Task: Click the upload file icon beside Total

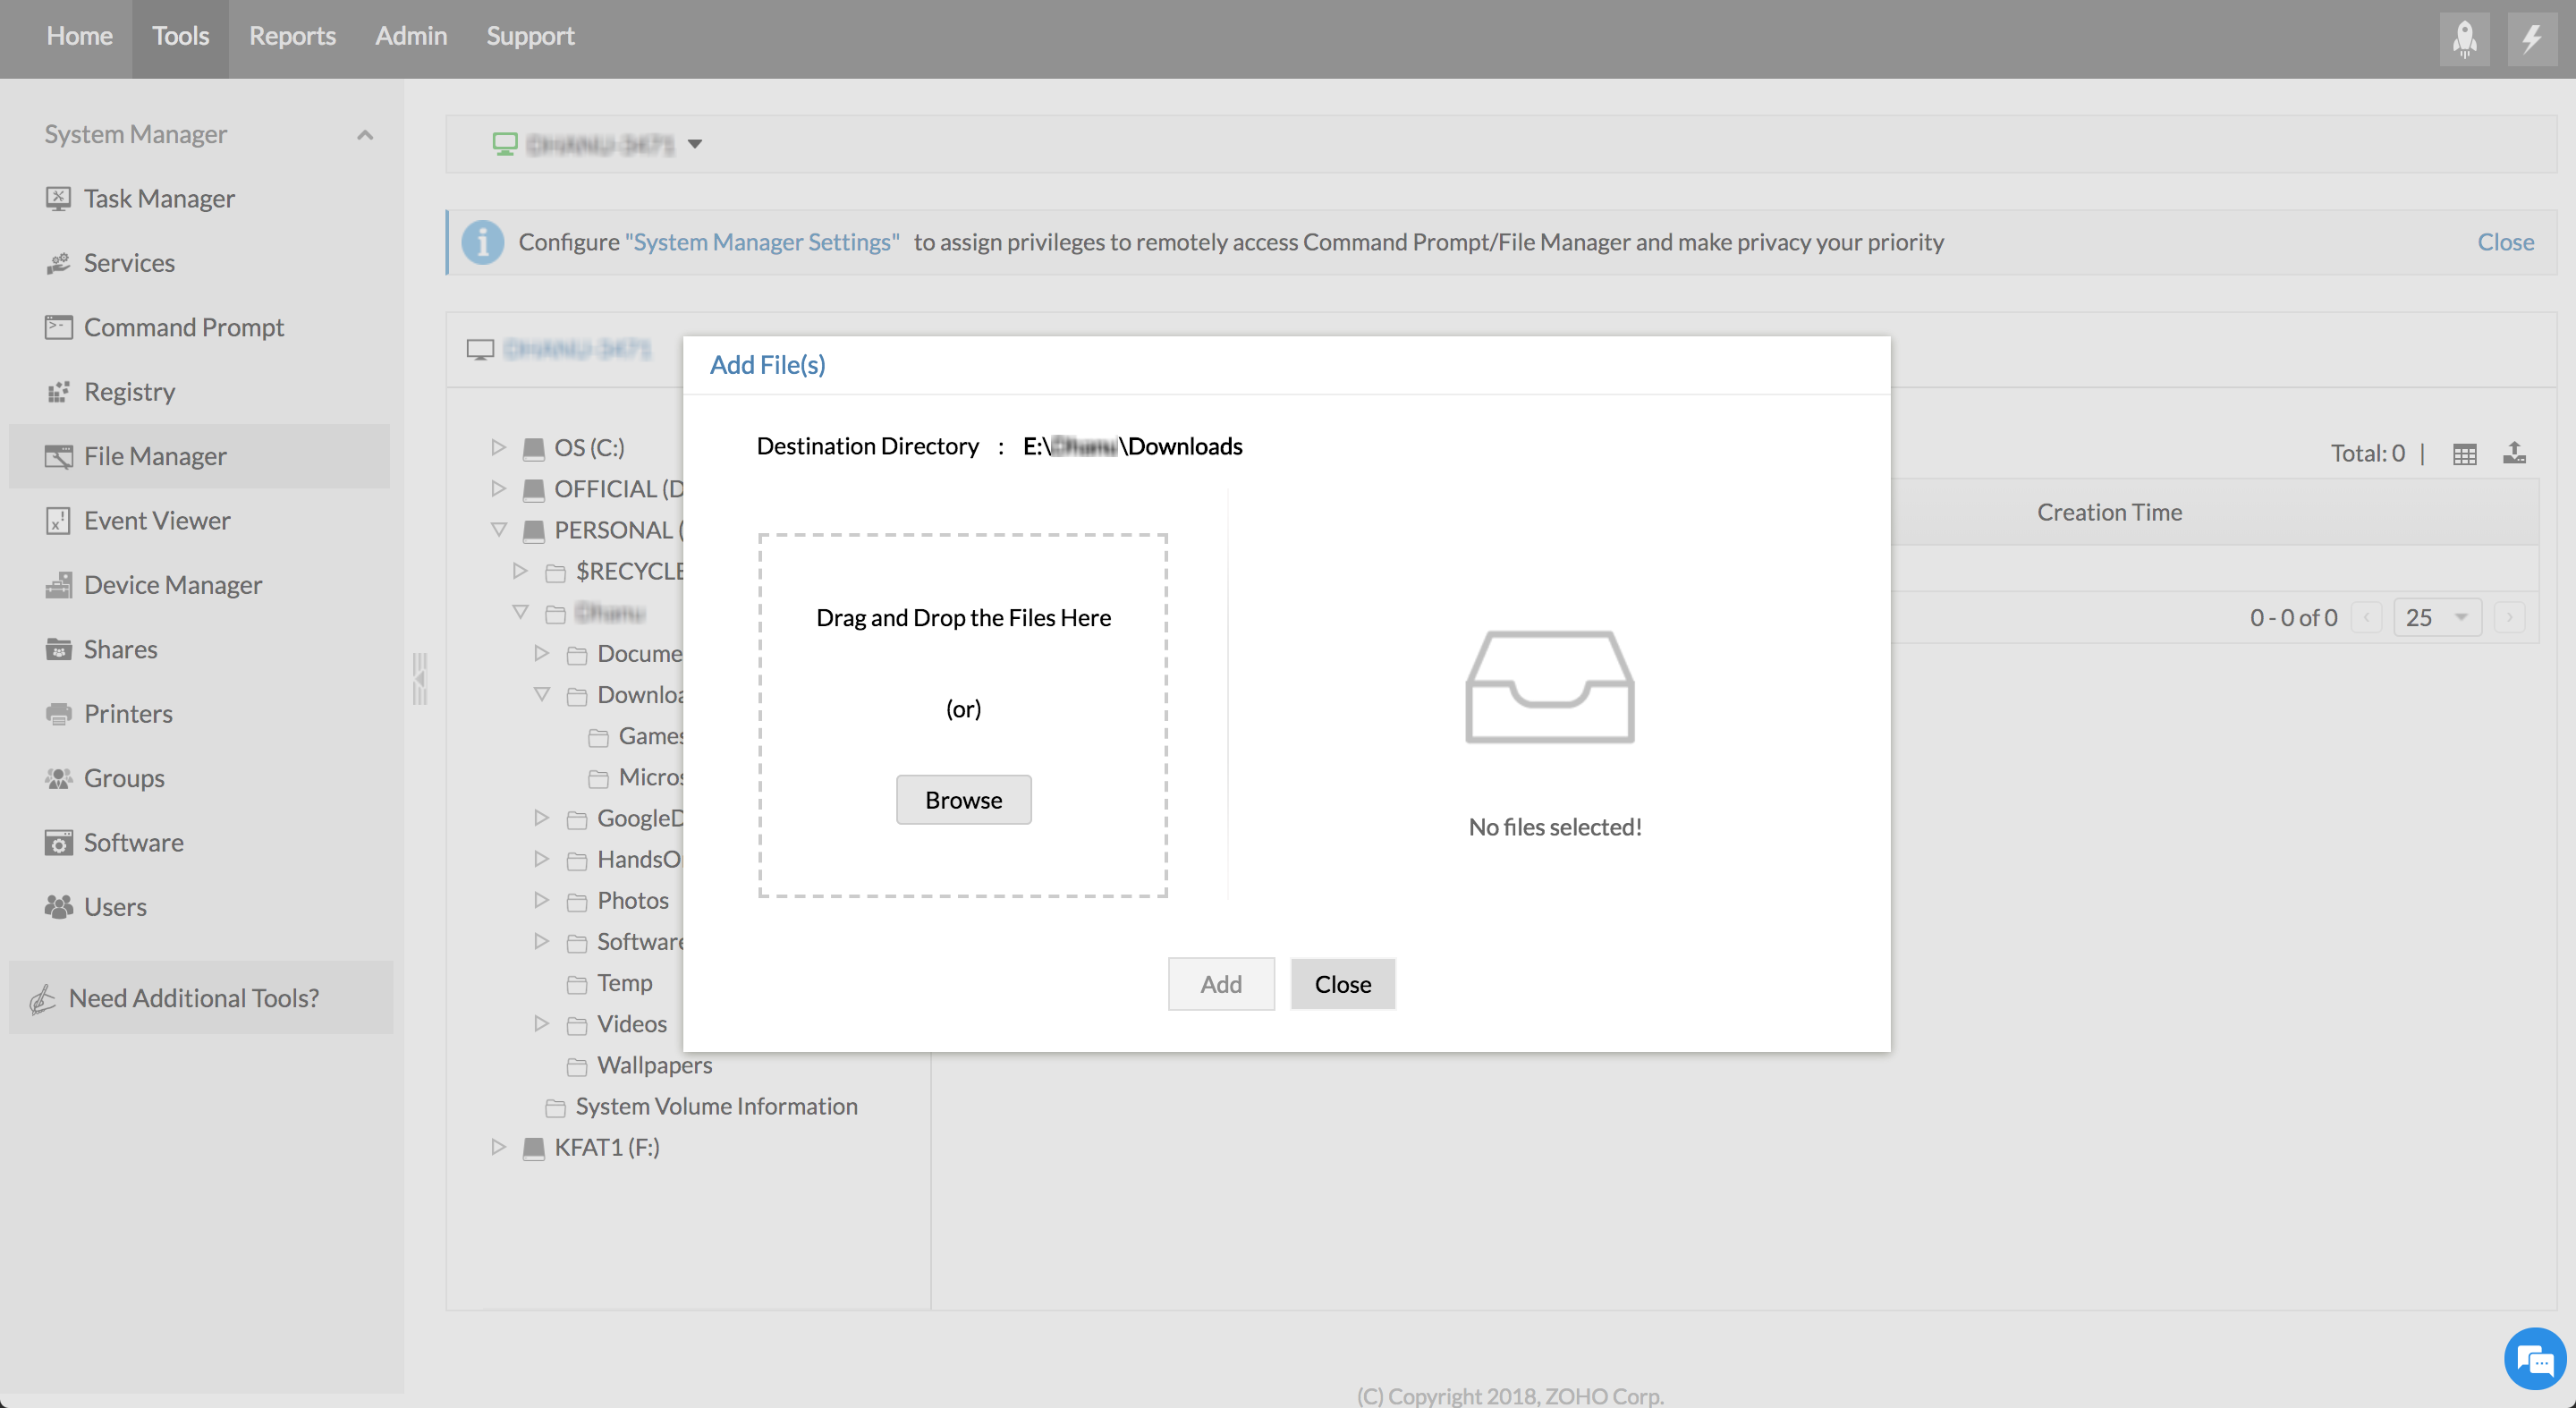Action: (x=2514, y=453)
